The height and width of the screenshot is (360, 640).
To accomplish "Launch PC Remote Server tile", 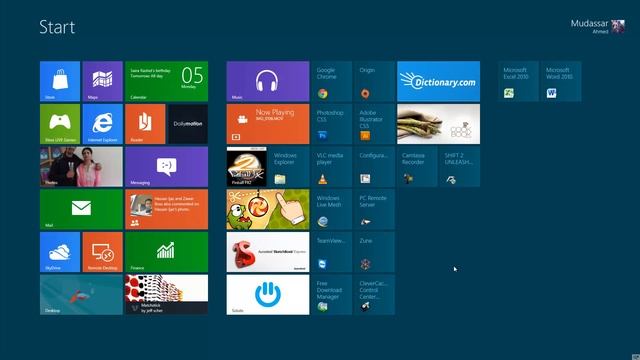I will [375, 209].
